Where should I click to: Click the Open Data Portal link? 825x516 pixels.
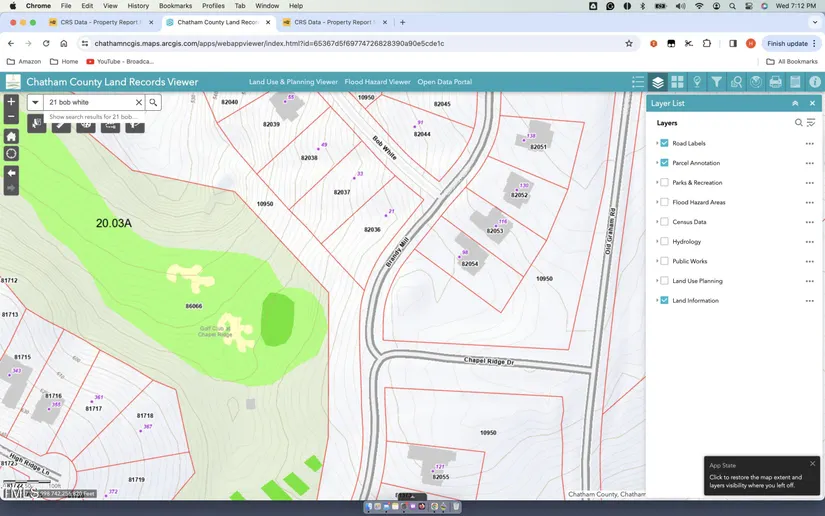pyautogui.click(x=444, y=82)
